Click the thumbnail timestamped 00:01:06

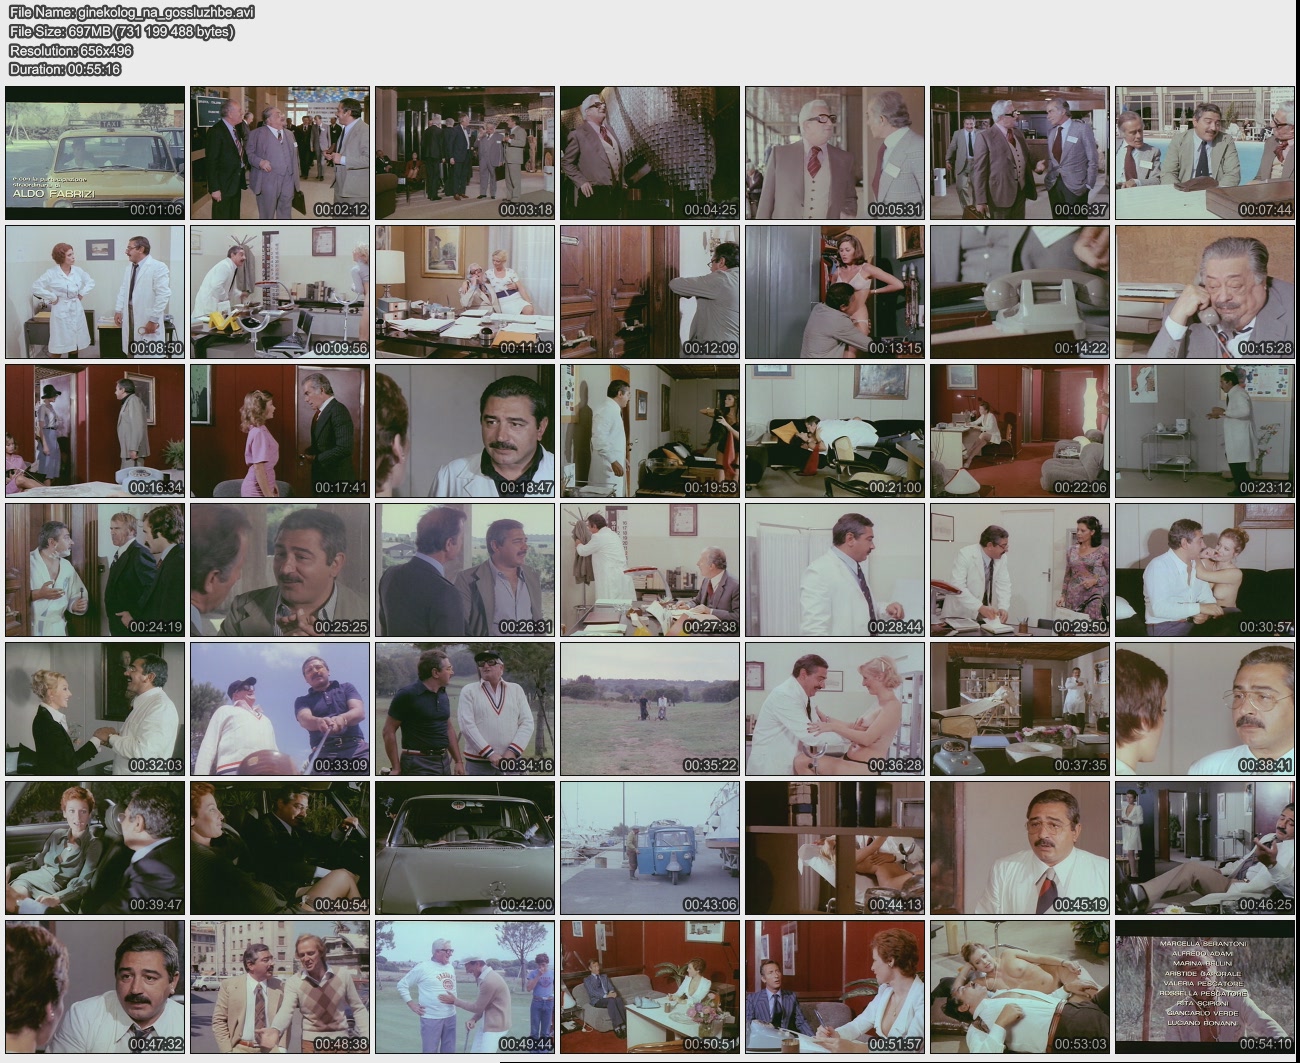pos(95,153)
